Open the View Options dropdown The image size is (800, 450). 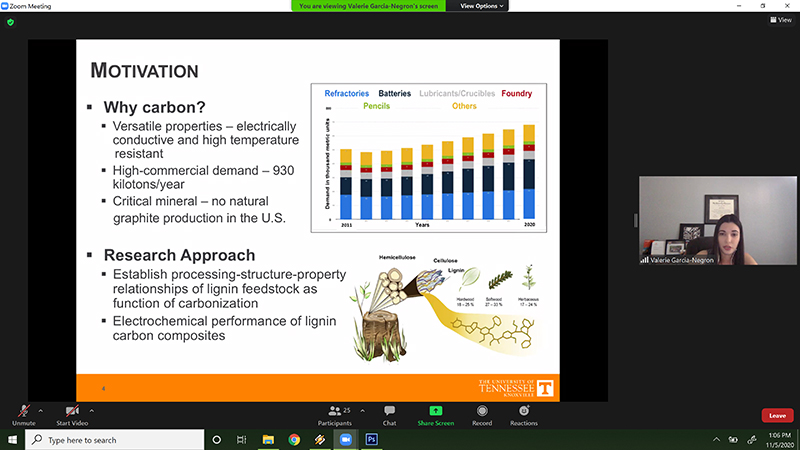pos(482,6)
